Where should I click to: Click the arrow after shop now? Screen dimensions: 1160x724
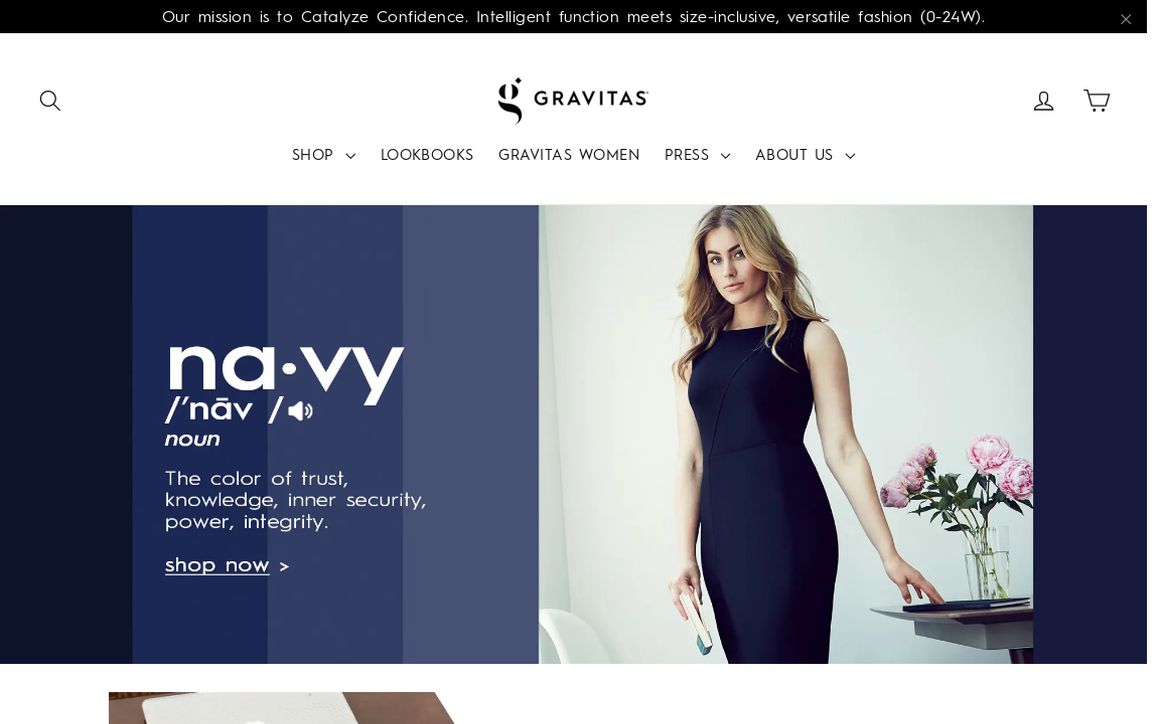tap(284, 567)
